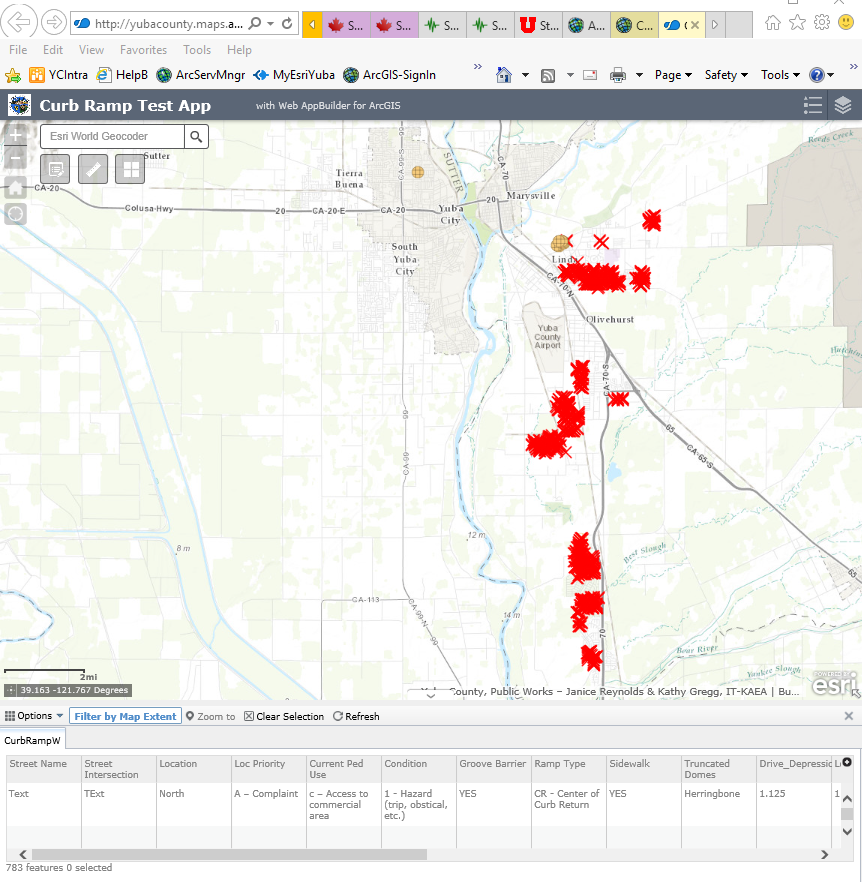
Task: Open the View menu
Action: pyautogui.click(x=91, y=50)
